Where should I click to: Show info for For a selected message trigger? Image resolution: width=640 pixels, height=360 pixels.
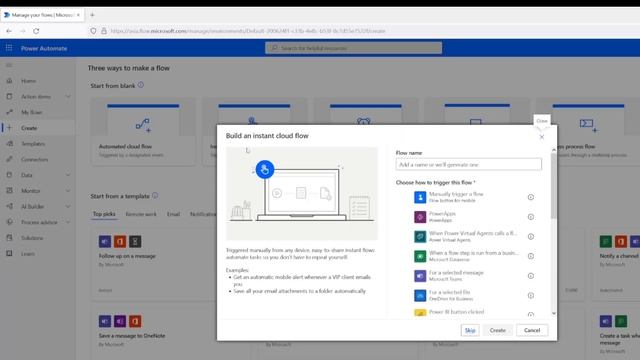click(x=531, y=276)
